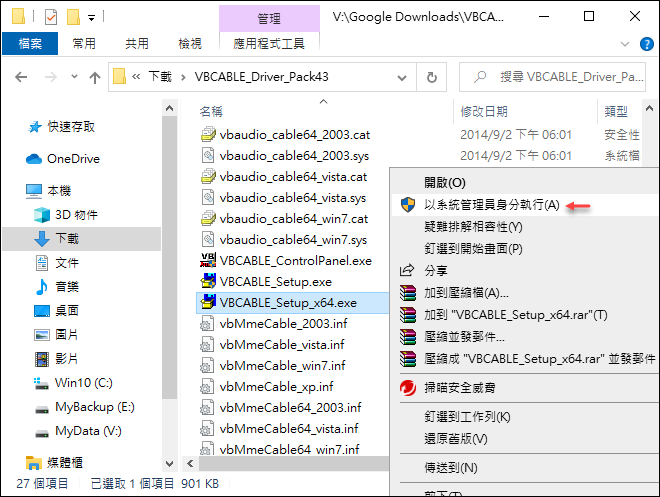The width and height of the screenshot is (660, 497).
Task: Select 以系統管理員身分執行(A) menu entry
Action: point(525,205)
